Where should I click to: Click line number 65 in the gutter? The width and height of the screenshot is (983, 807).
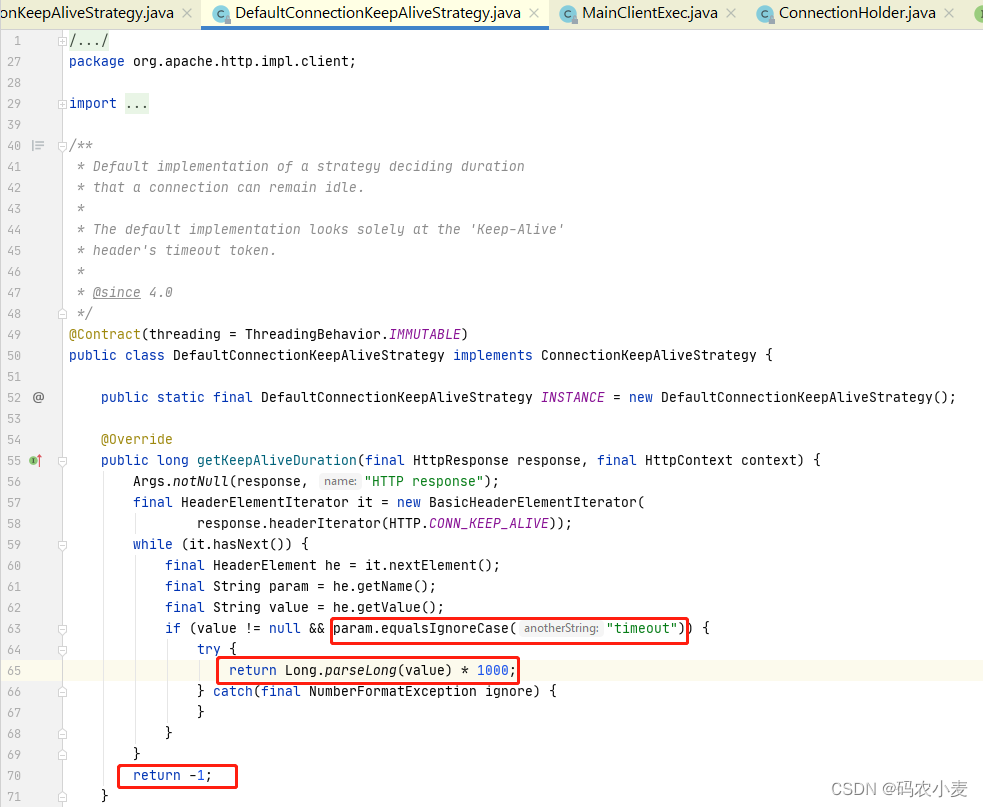pyautogui.click(x=14, y=671)
